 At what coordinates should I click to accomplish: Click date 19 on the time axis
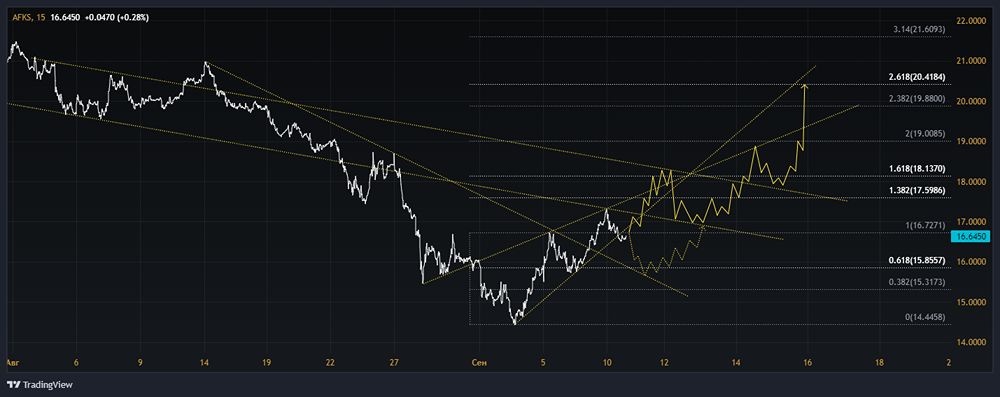(x=267, y=363)
